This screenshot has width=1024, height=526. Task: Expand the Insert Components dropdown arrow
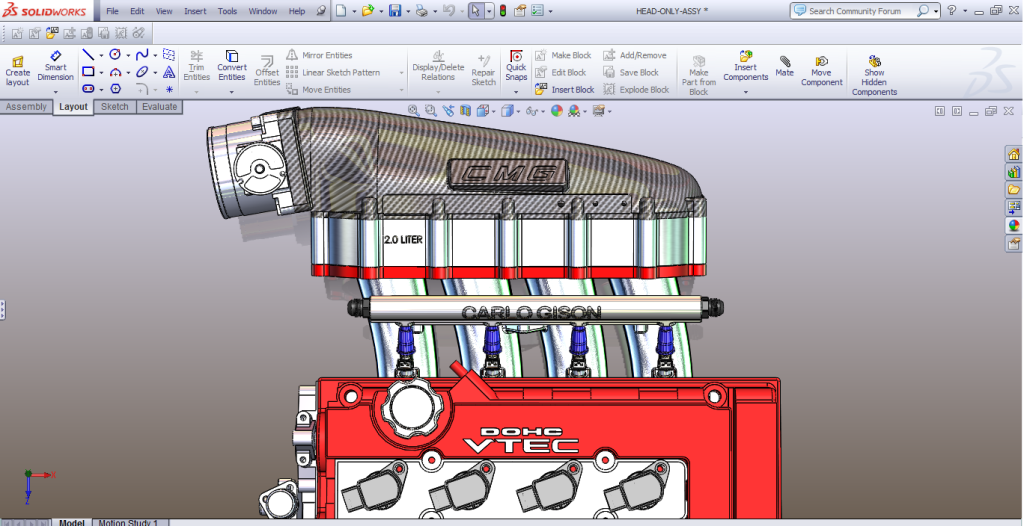[x=746, y=92]
